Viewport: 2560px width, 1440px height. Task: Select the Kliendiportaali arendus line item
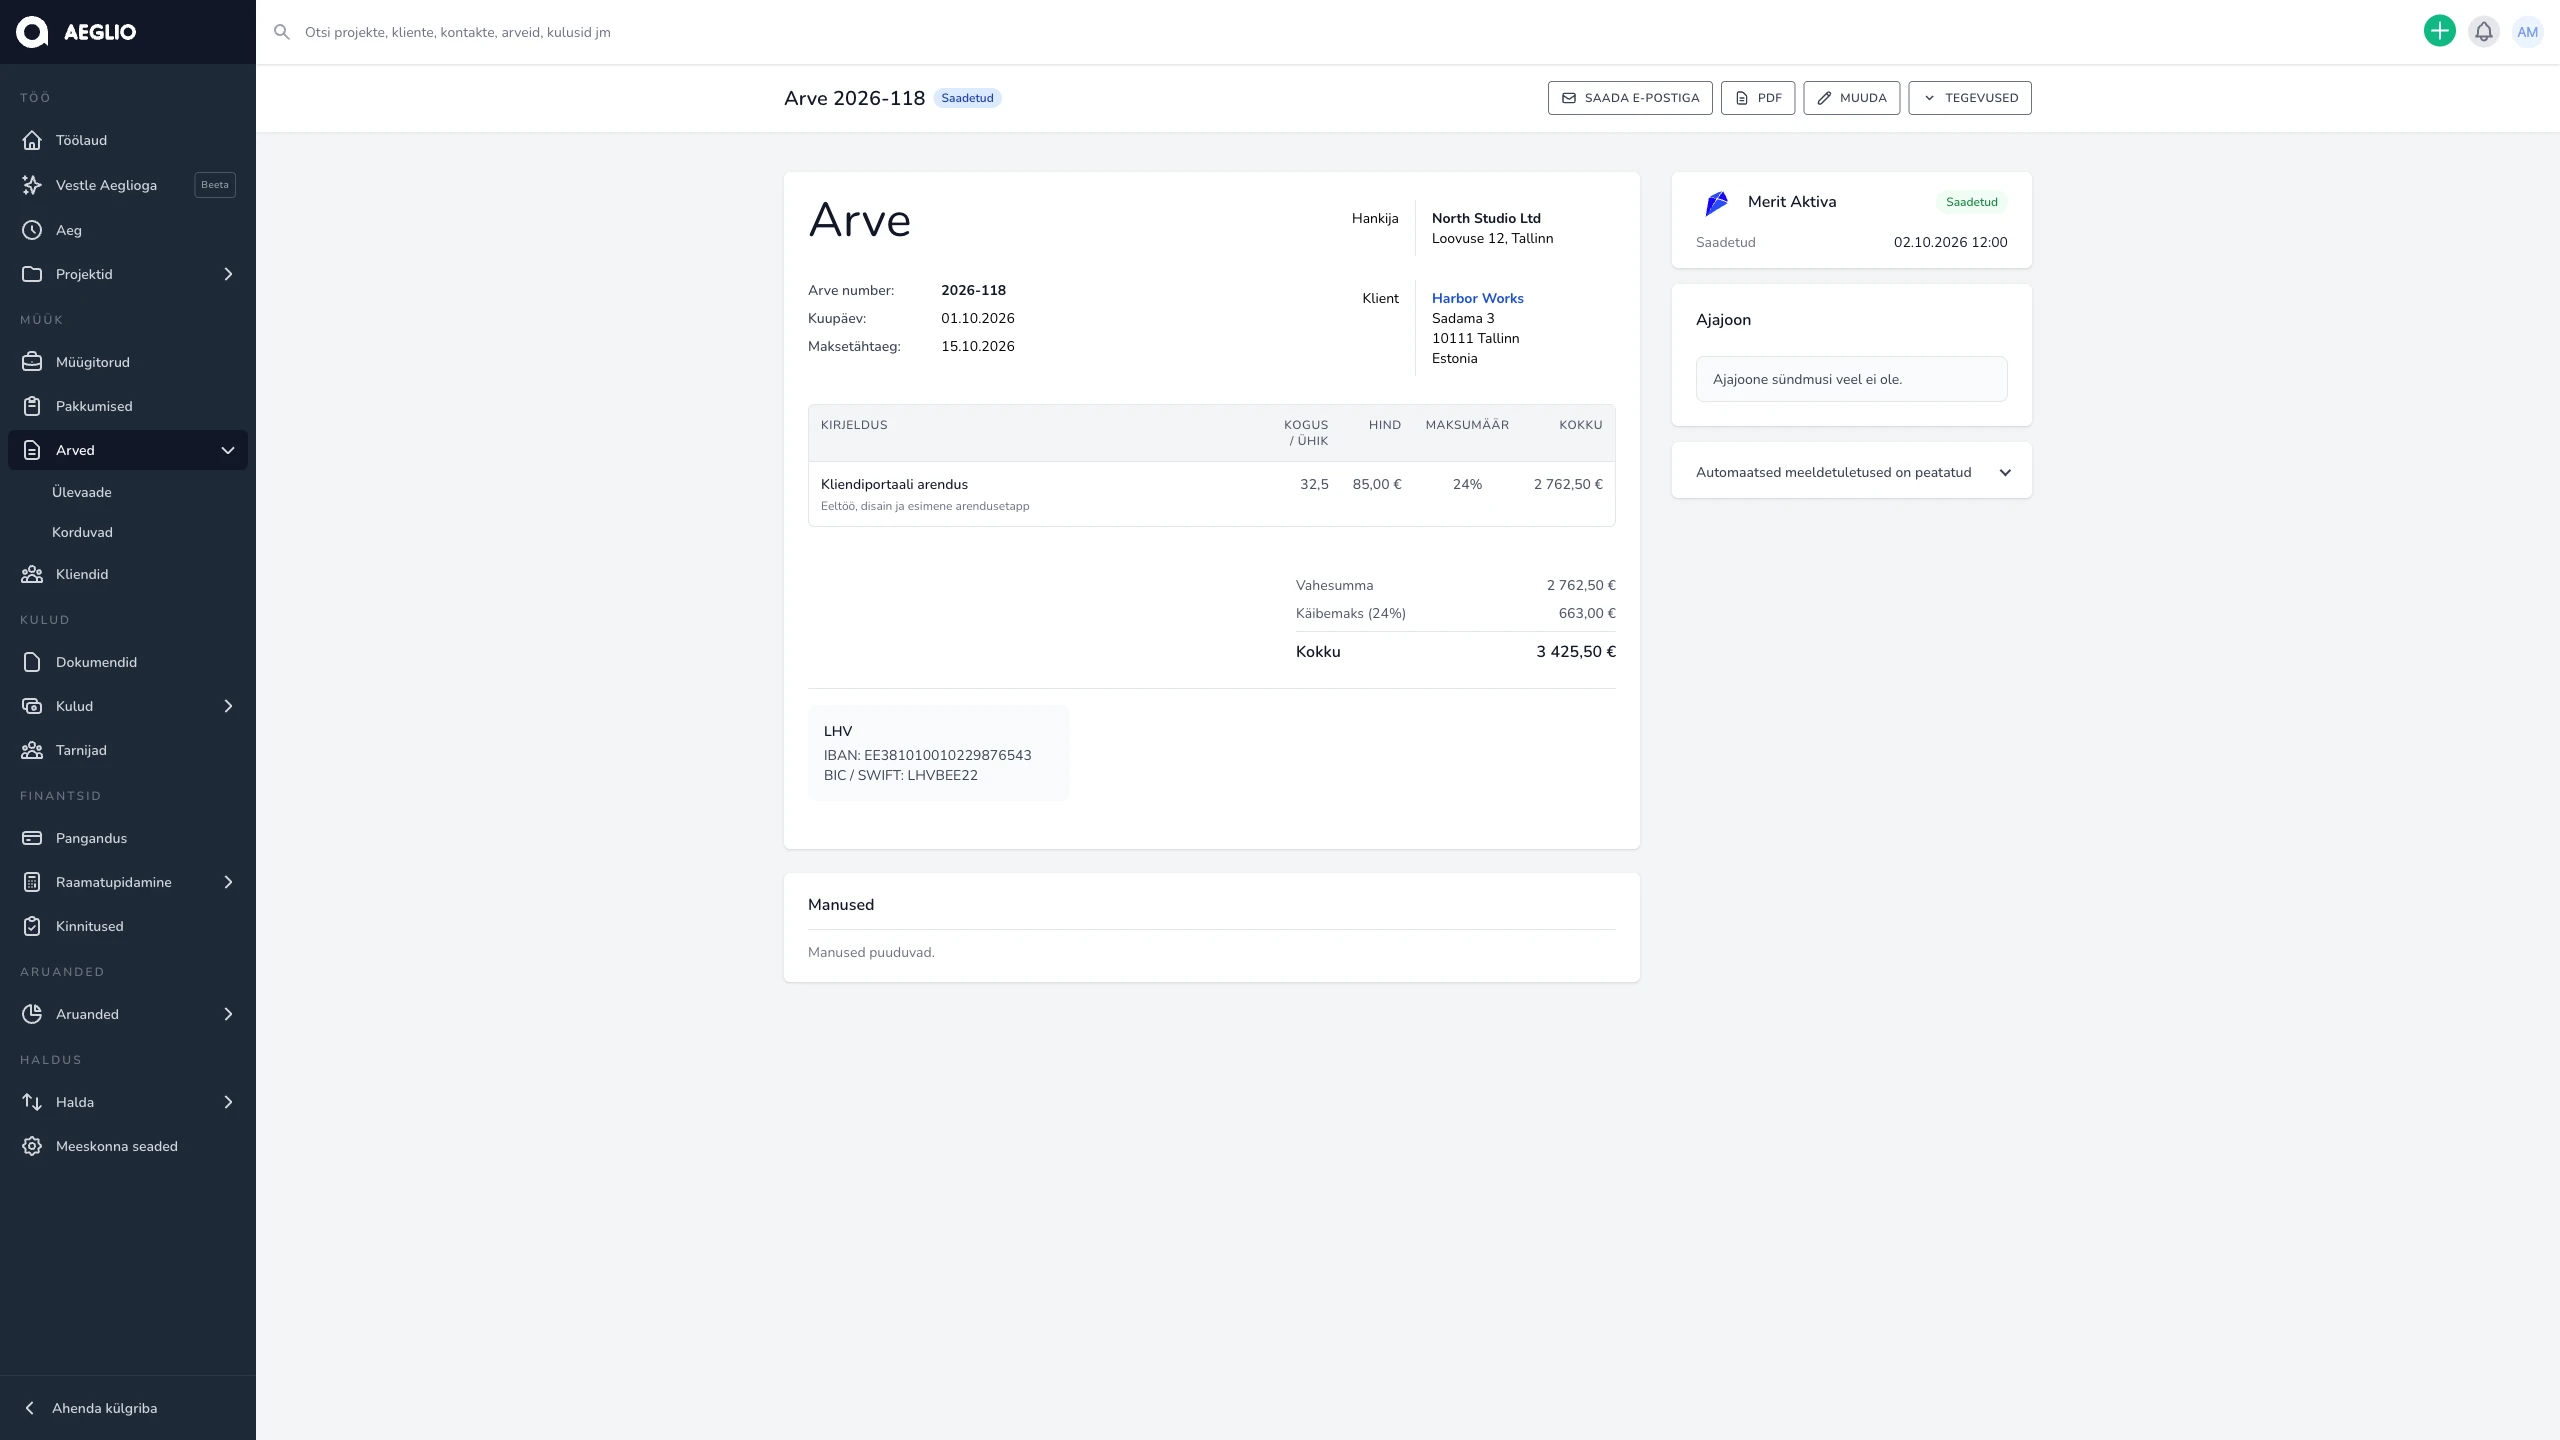click(x=1211, y=494)
